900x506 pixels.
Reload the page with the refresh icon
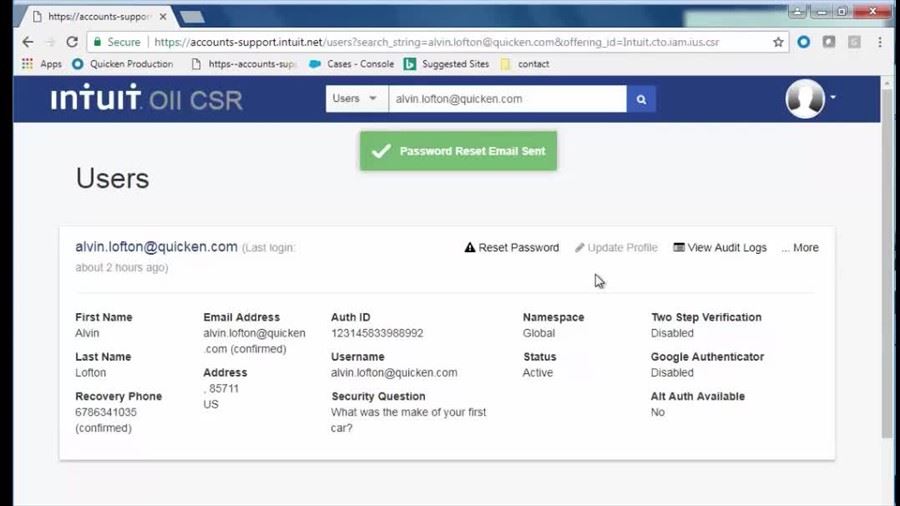click(72, 42)
